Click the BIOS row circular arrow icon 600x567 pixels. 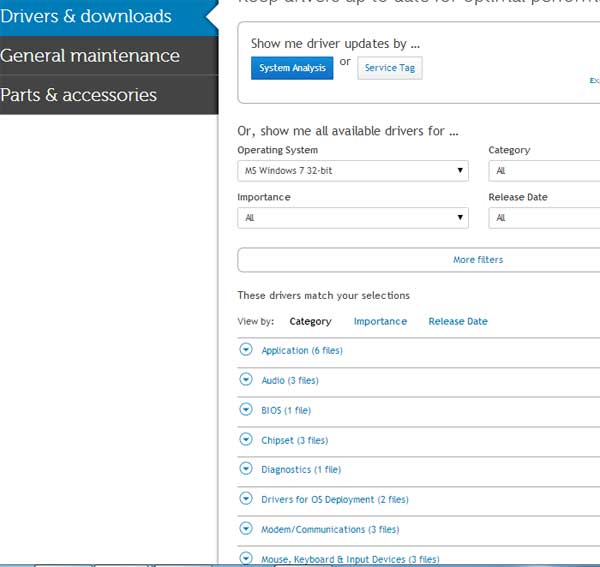[246, 410]
